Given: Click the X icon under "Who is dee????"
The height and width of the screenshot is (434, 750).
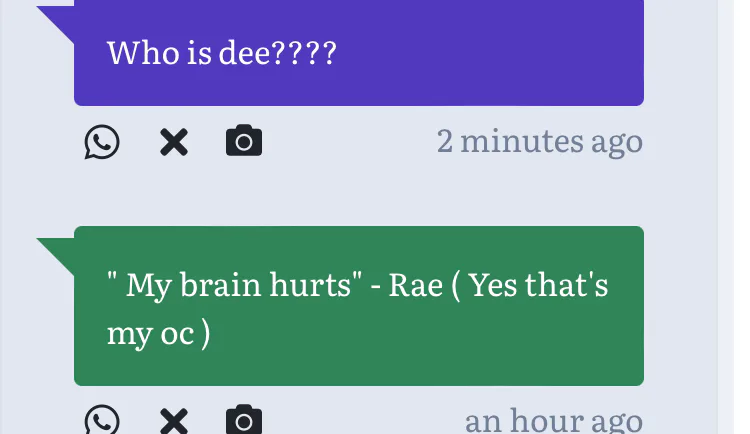Looking at the screenshot, I should 174,143.
